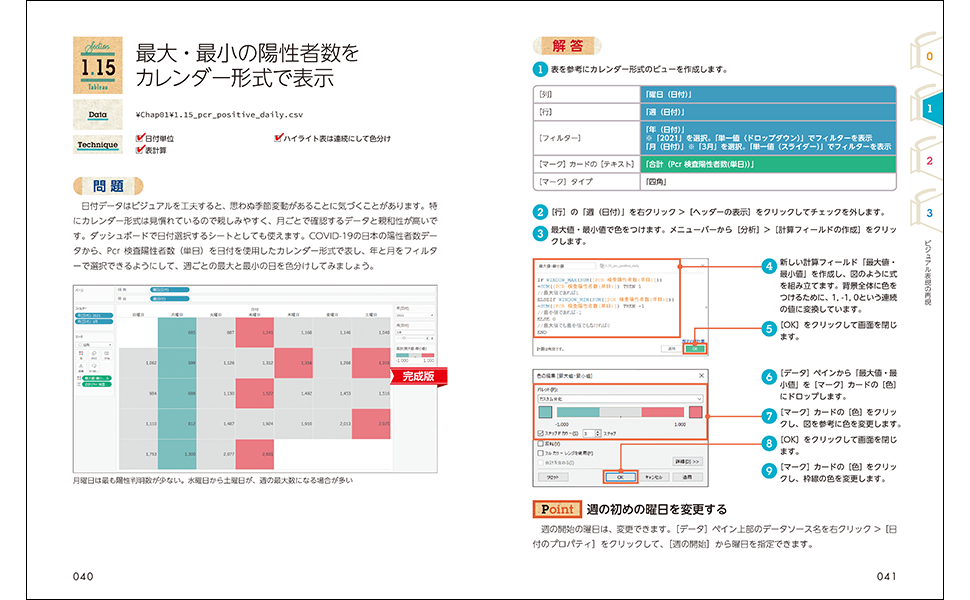Click the color legend on worksheet right
The height and width of the screenshot is (600, 970).
point(414,355)
